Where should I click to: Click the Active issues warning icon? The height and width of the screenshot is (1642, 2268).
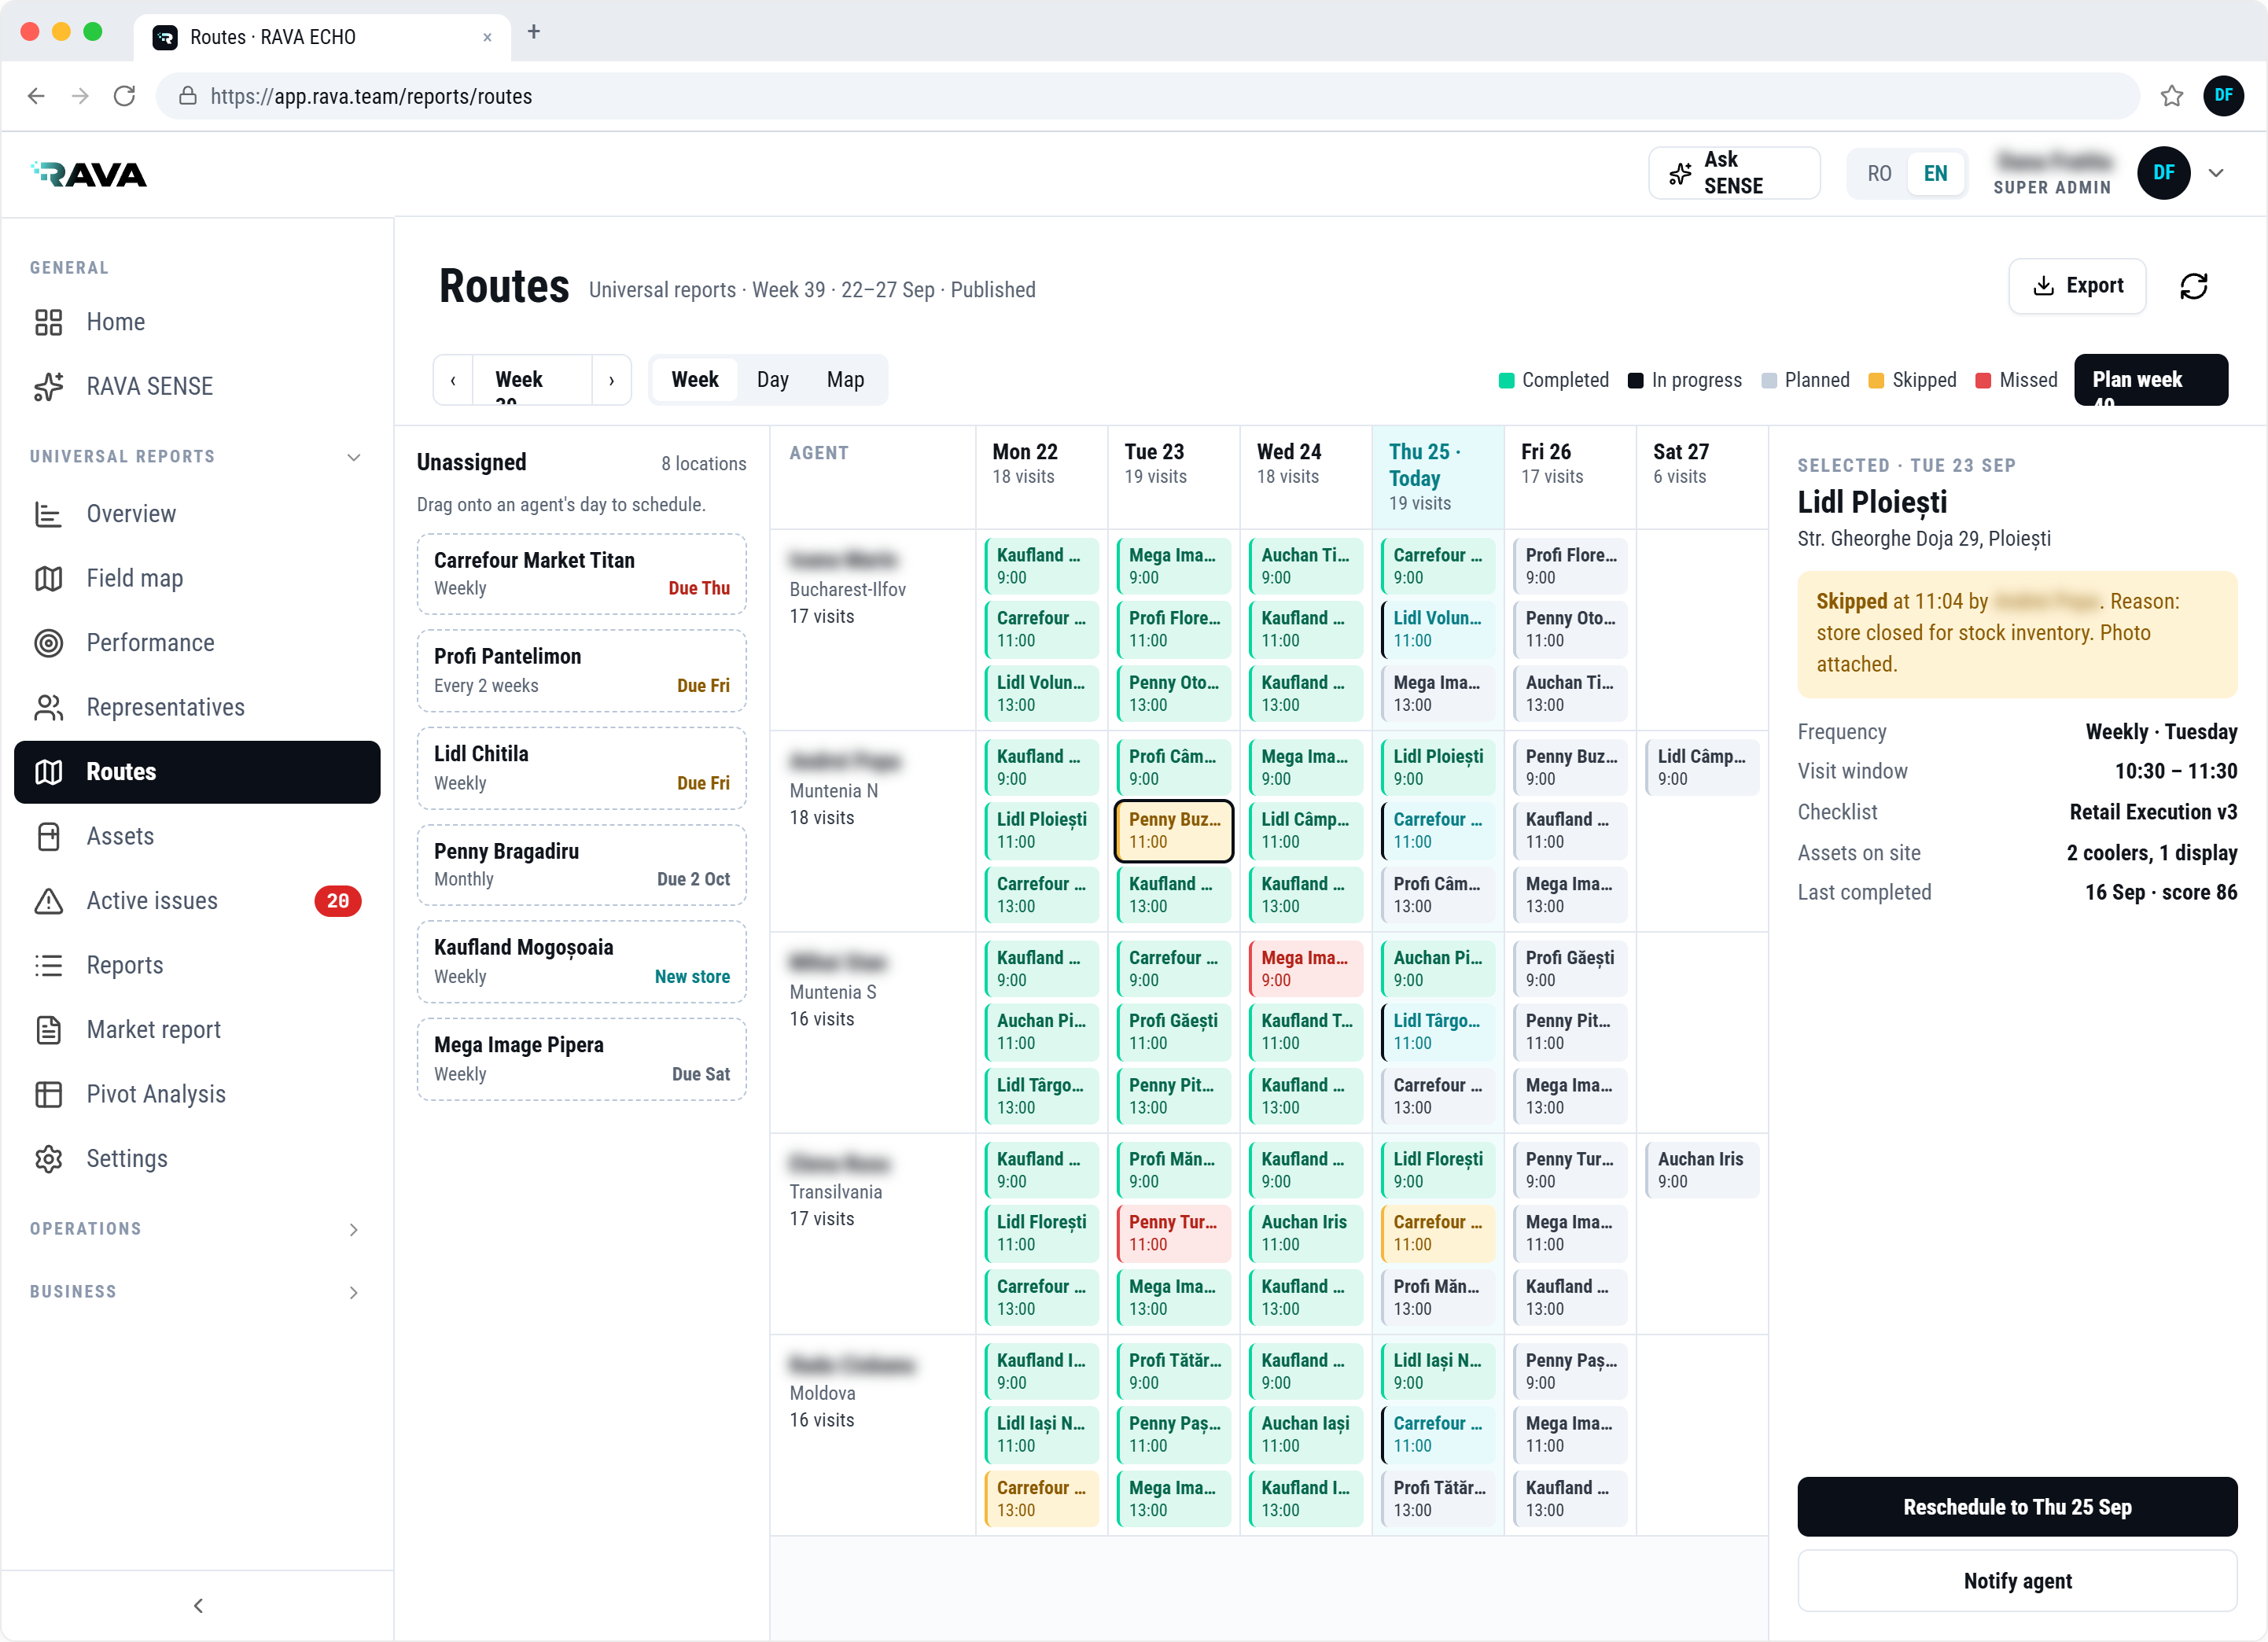point(48,901)
